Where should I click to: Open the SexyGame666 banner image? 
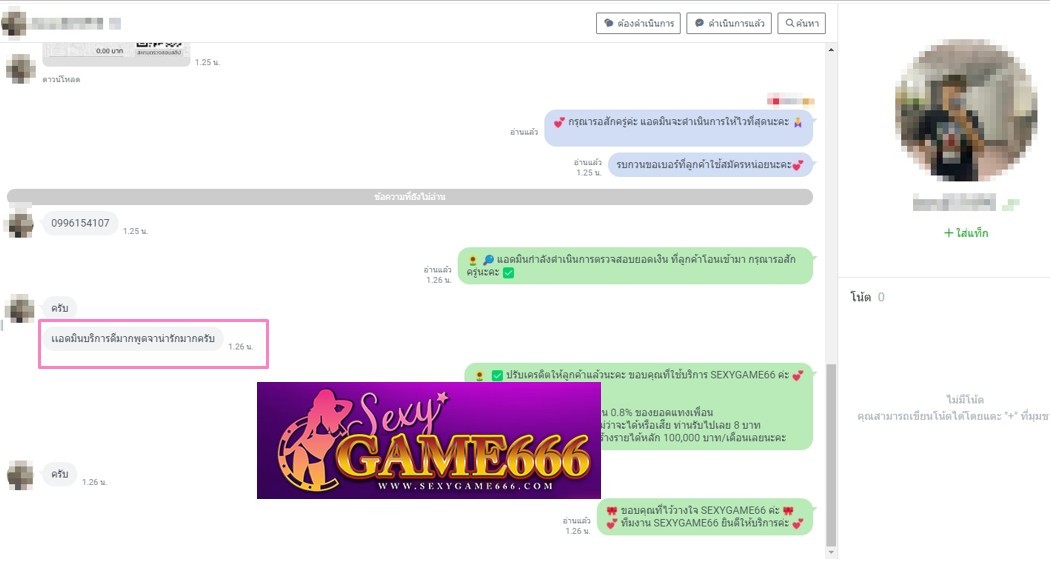[428, 440]
